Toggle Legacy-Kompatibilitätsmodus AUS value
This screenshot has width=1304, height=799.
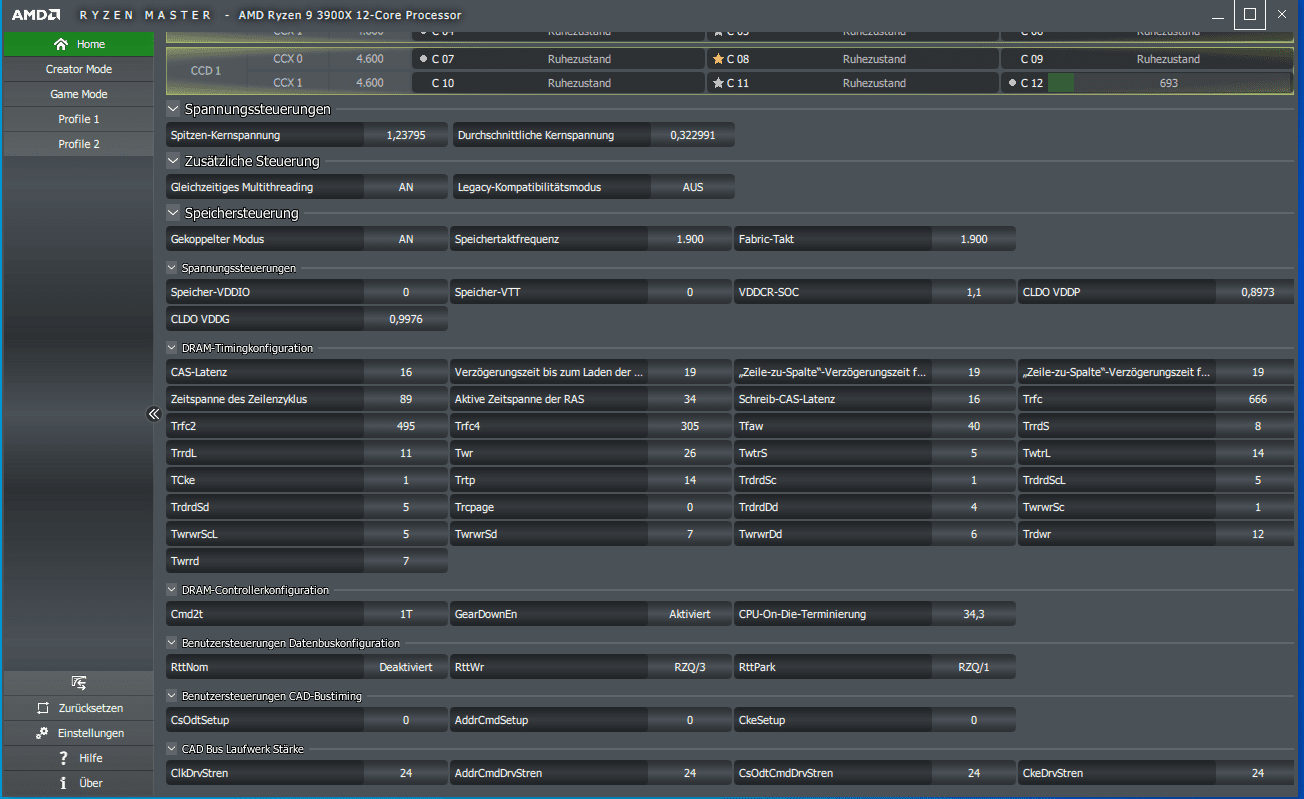point(693,187)
